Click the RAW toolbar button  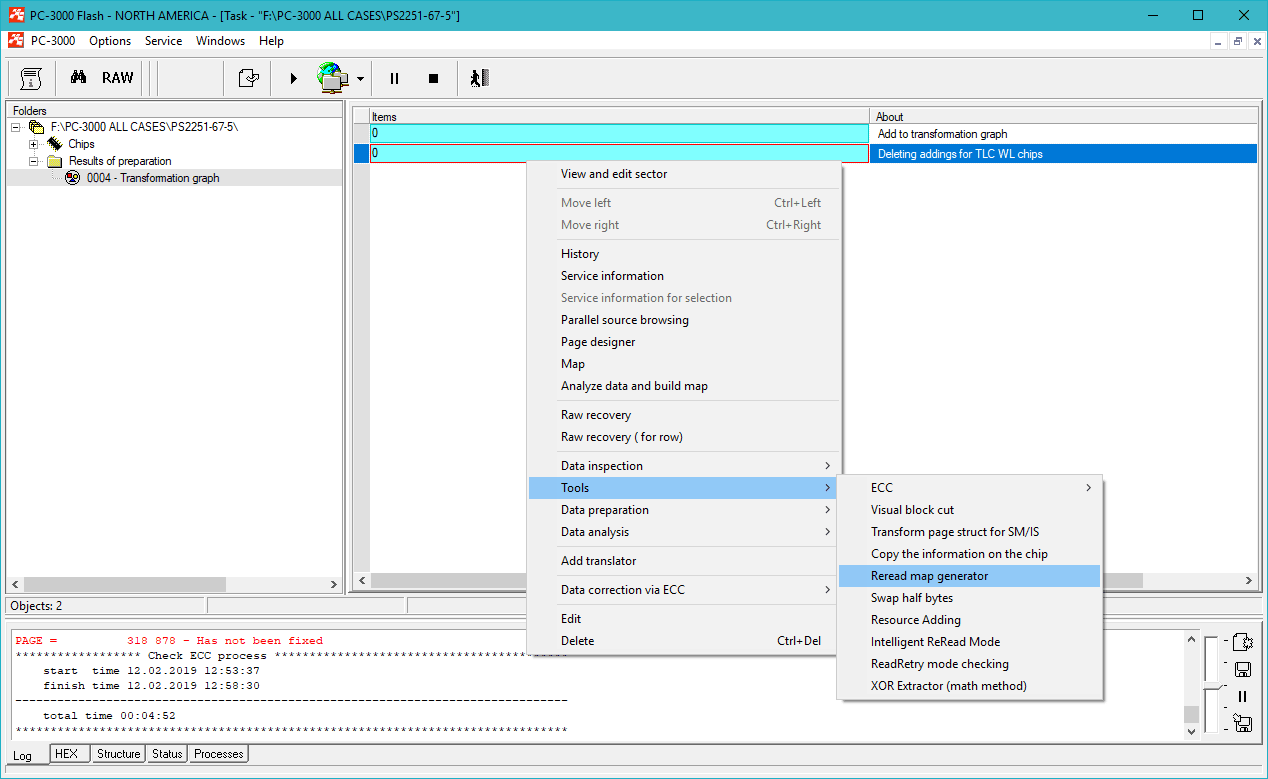coord(117,78)
